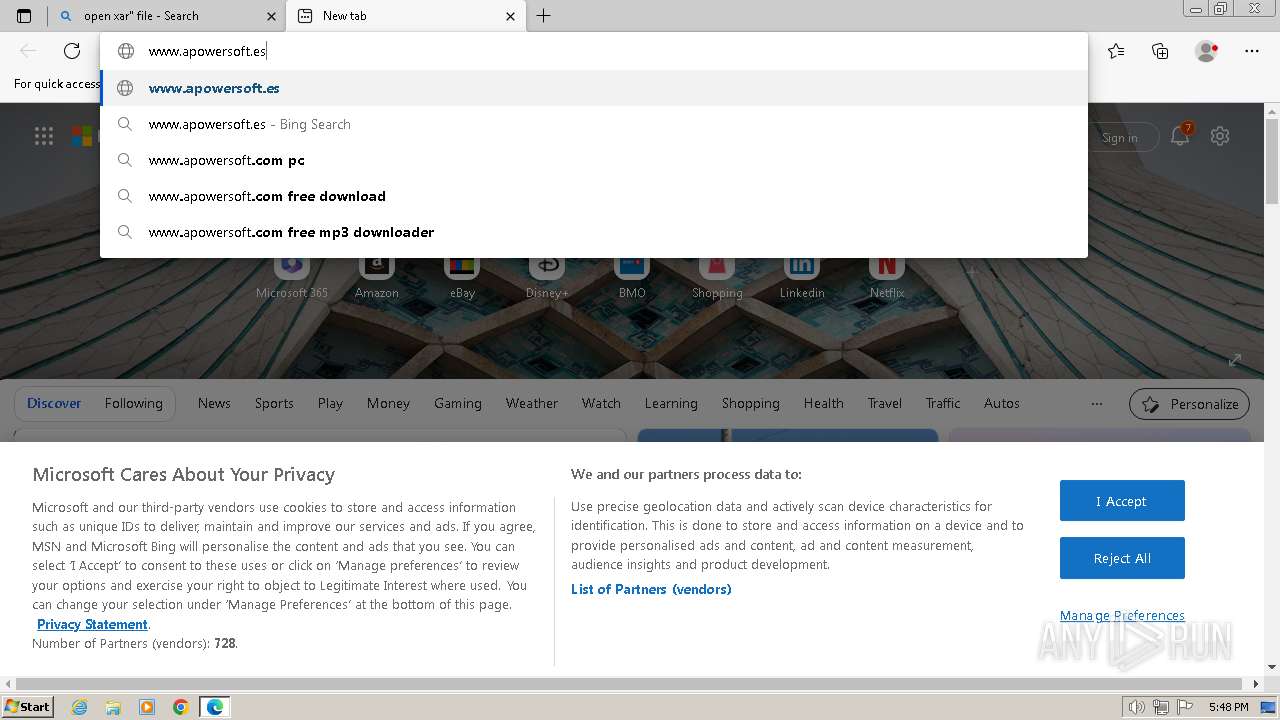Expand more feed categories ellipsis

(x=1097, y=404)
